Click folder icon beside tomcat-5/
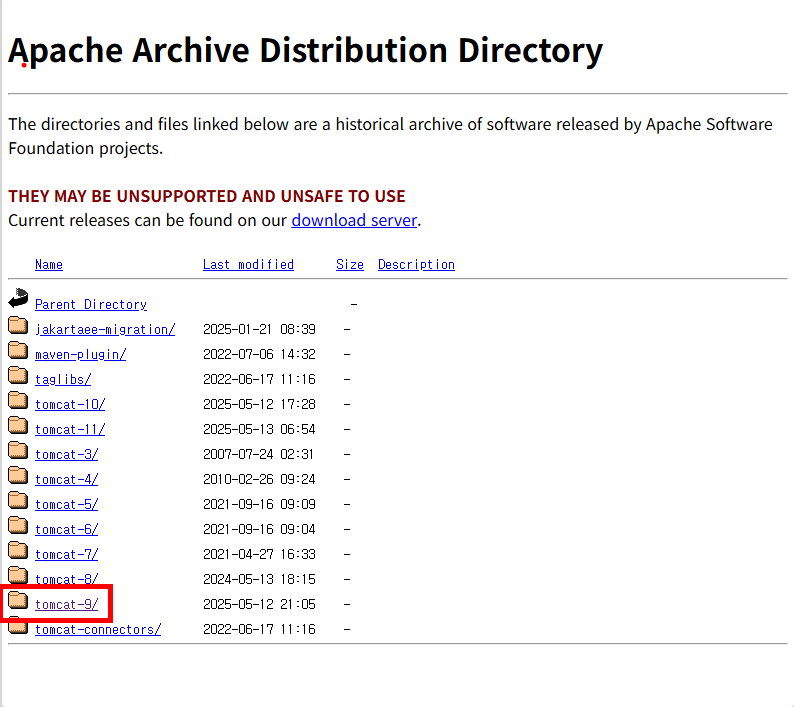This screenshot has width=794, height=707. [x=18, y=500]
